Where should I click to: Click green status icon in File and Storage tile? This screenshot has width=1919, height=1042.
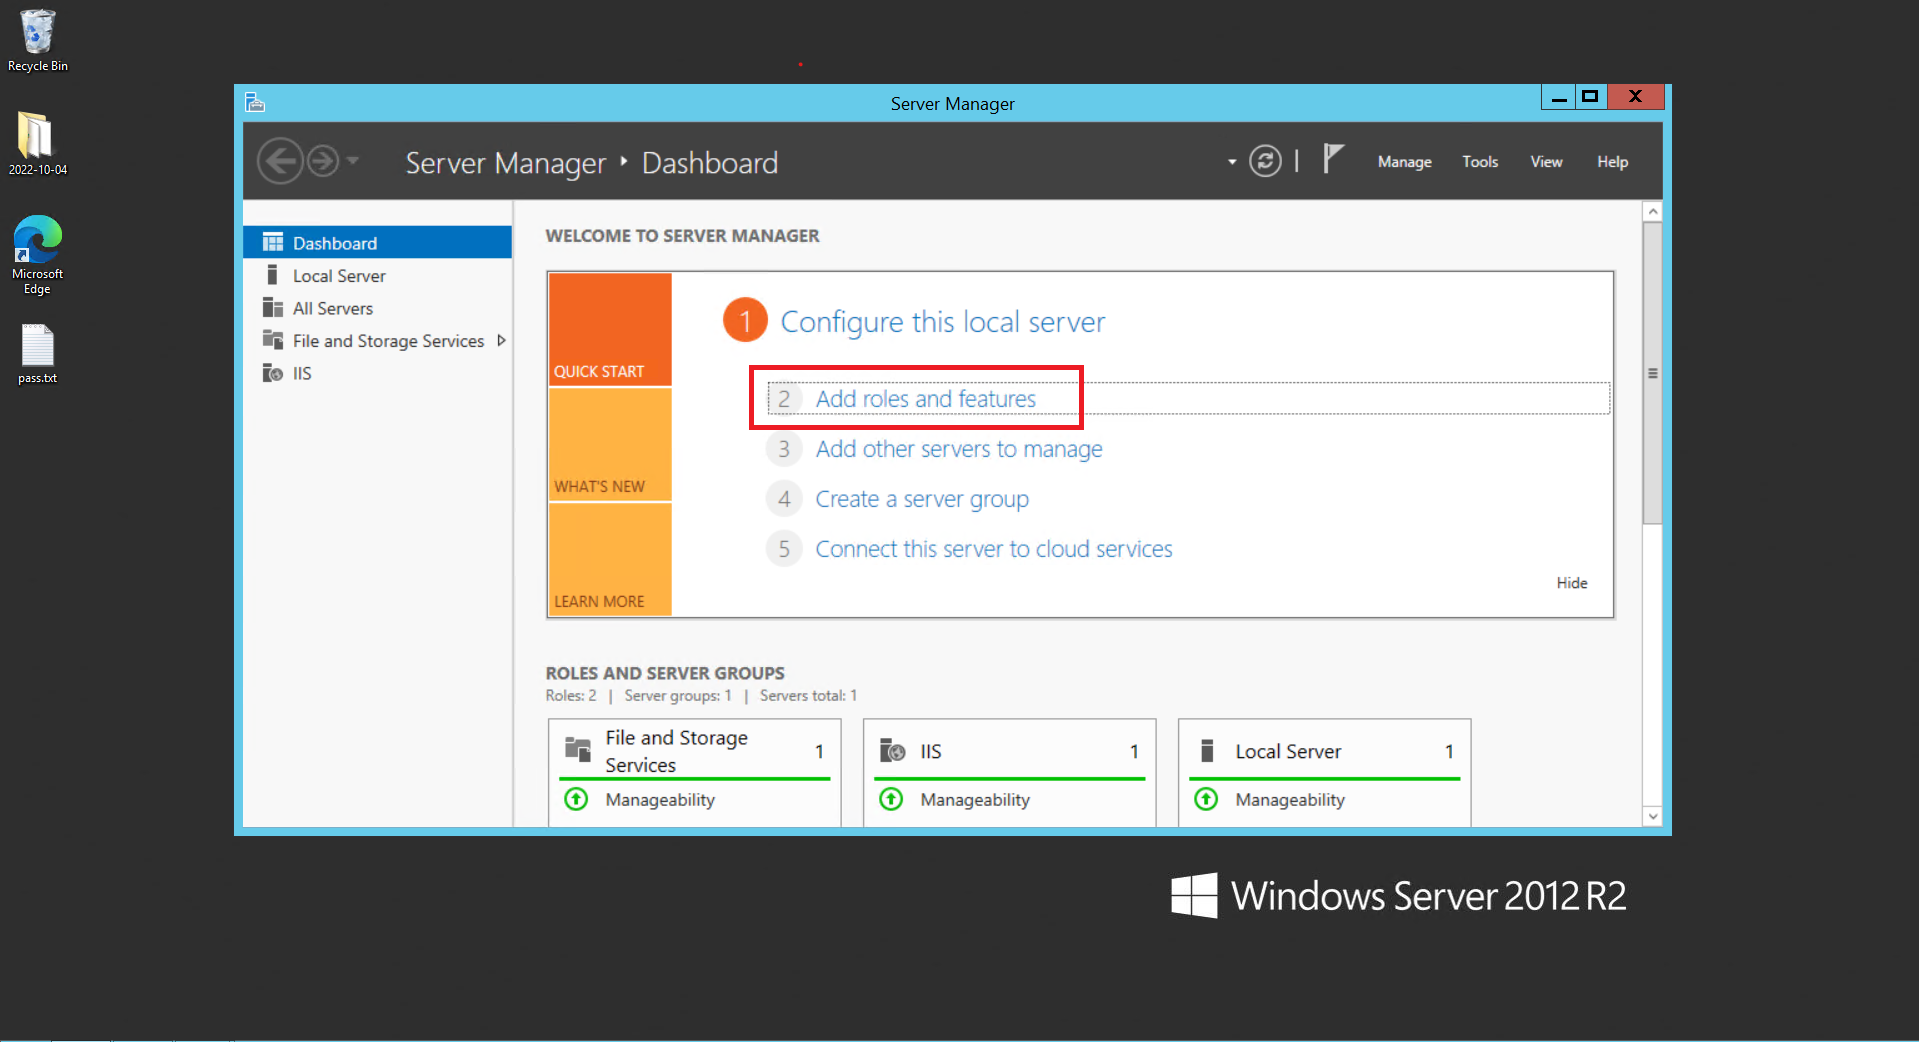coord(576,799)
